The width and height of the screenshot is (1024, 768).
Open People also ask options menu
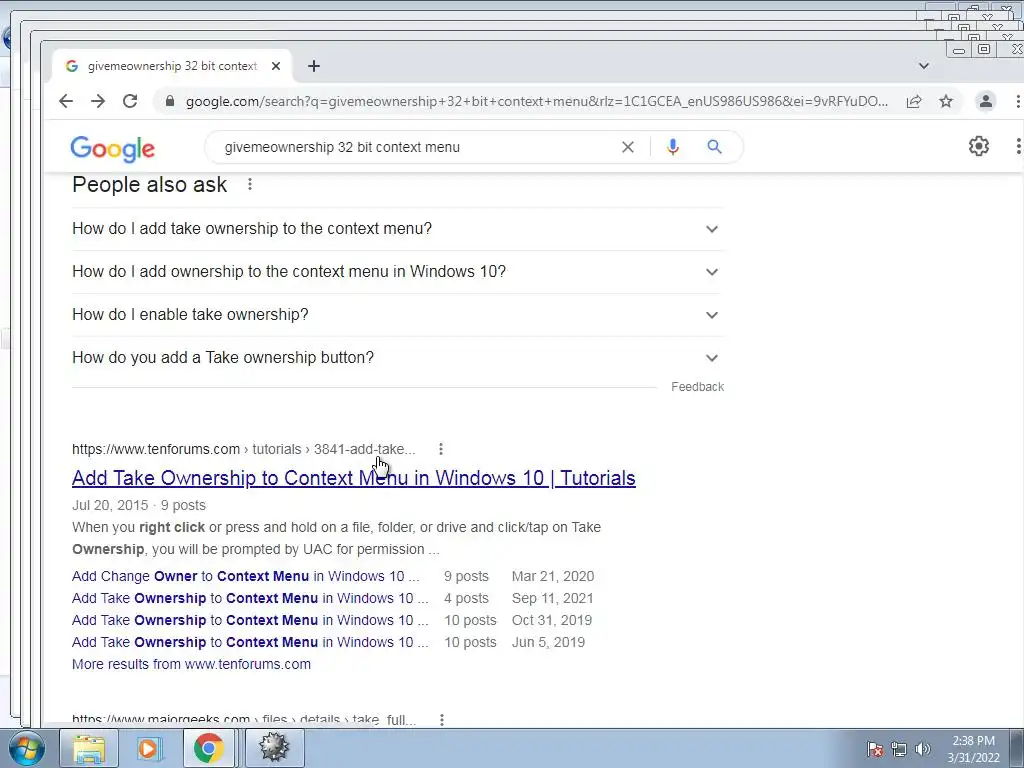pos(249,185)
